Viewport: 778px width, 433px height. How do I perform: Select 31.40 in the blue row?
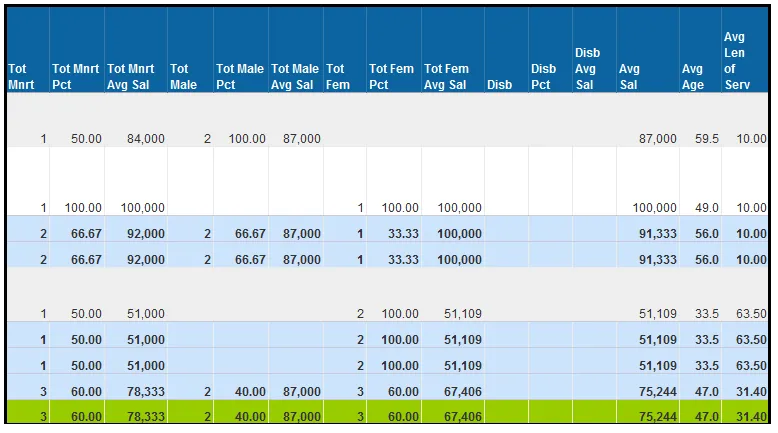[x=751, y=392]
